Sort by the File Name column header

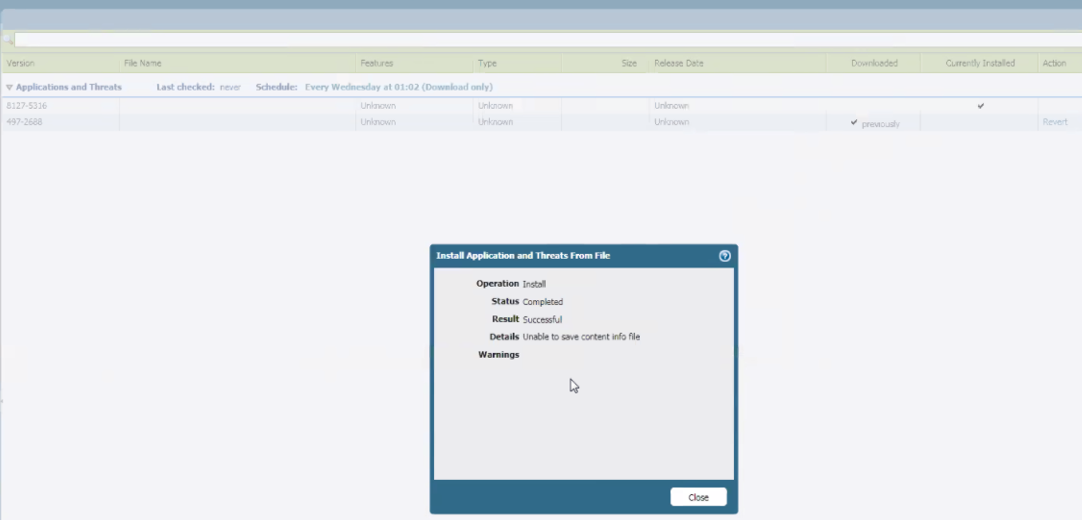[x=143, y=63]
